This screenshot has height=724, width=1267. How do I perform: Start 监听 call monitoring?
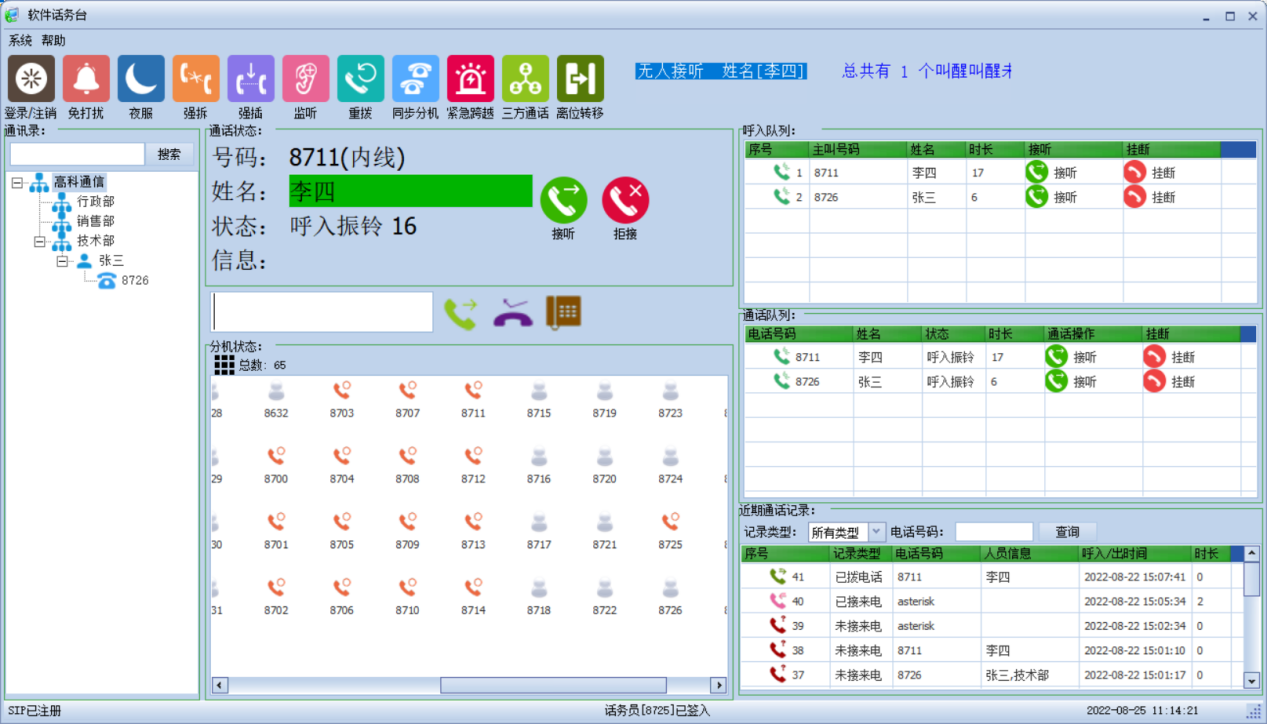[305, 78]
